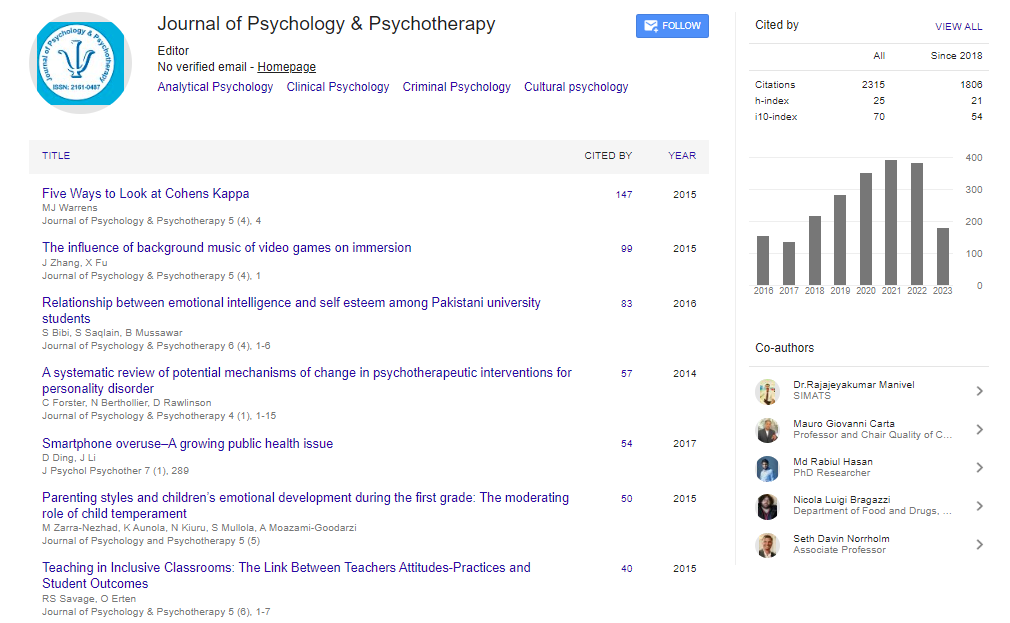Click Seth Davin Norrholm's avatar photo
1010x623 pixels.
[767, 545]
